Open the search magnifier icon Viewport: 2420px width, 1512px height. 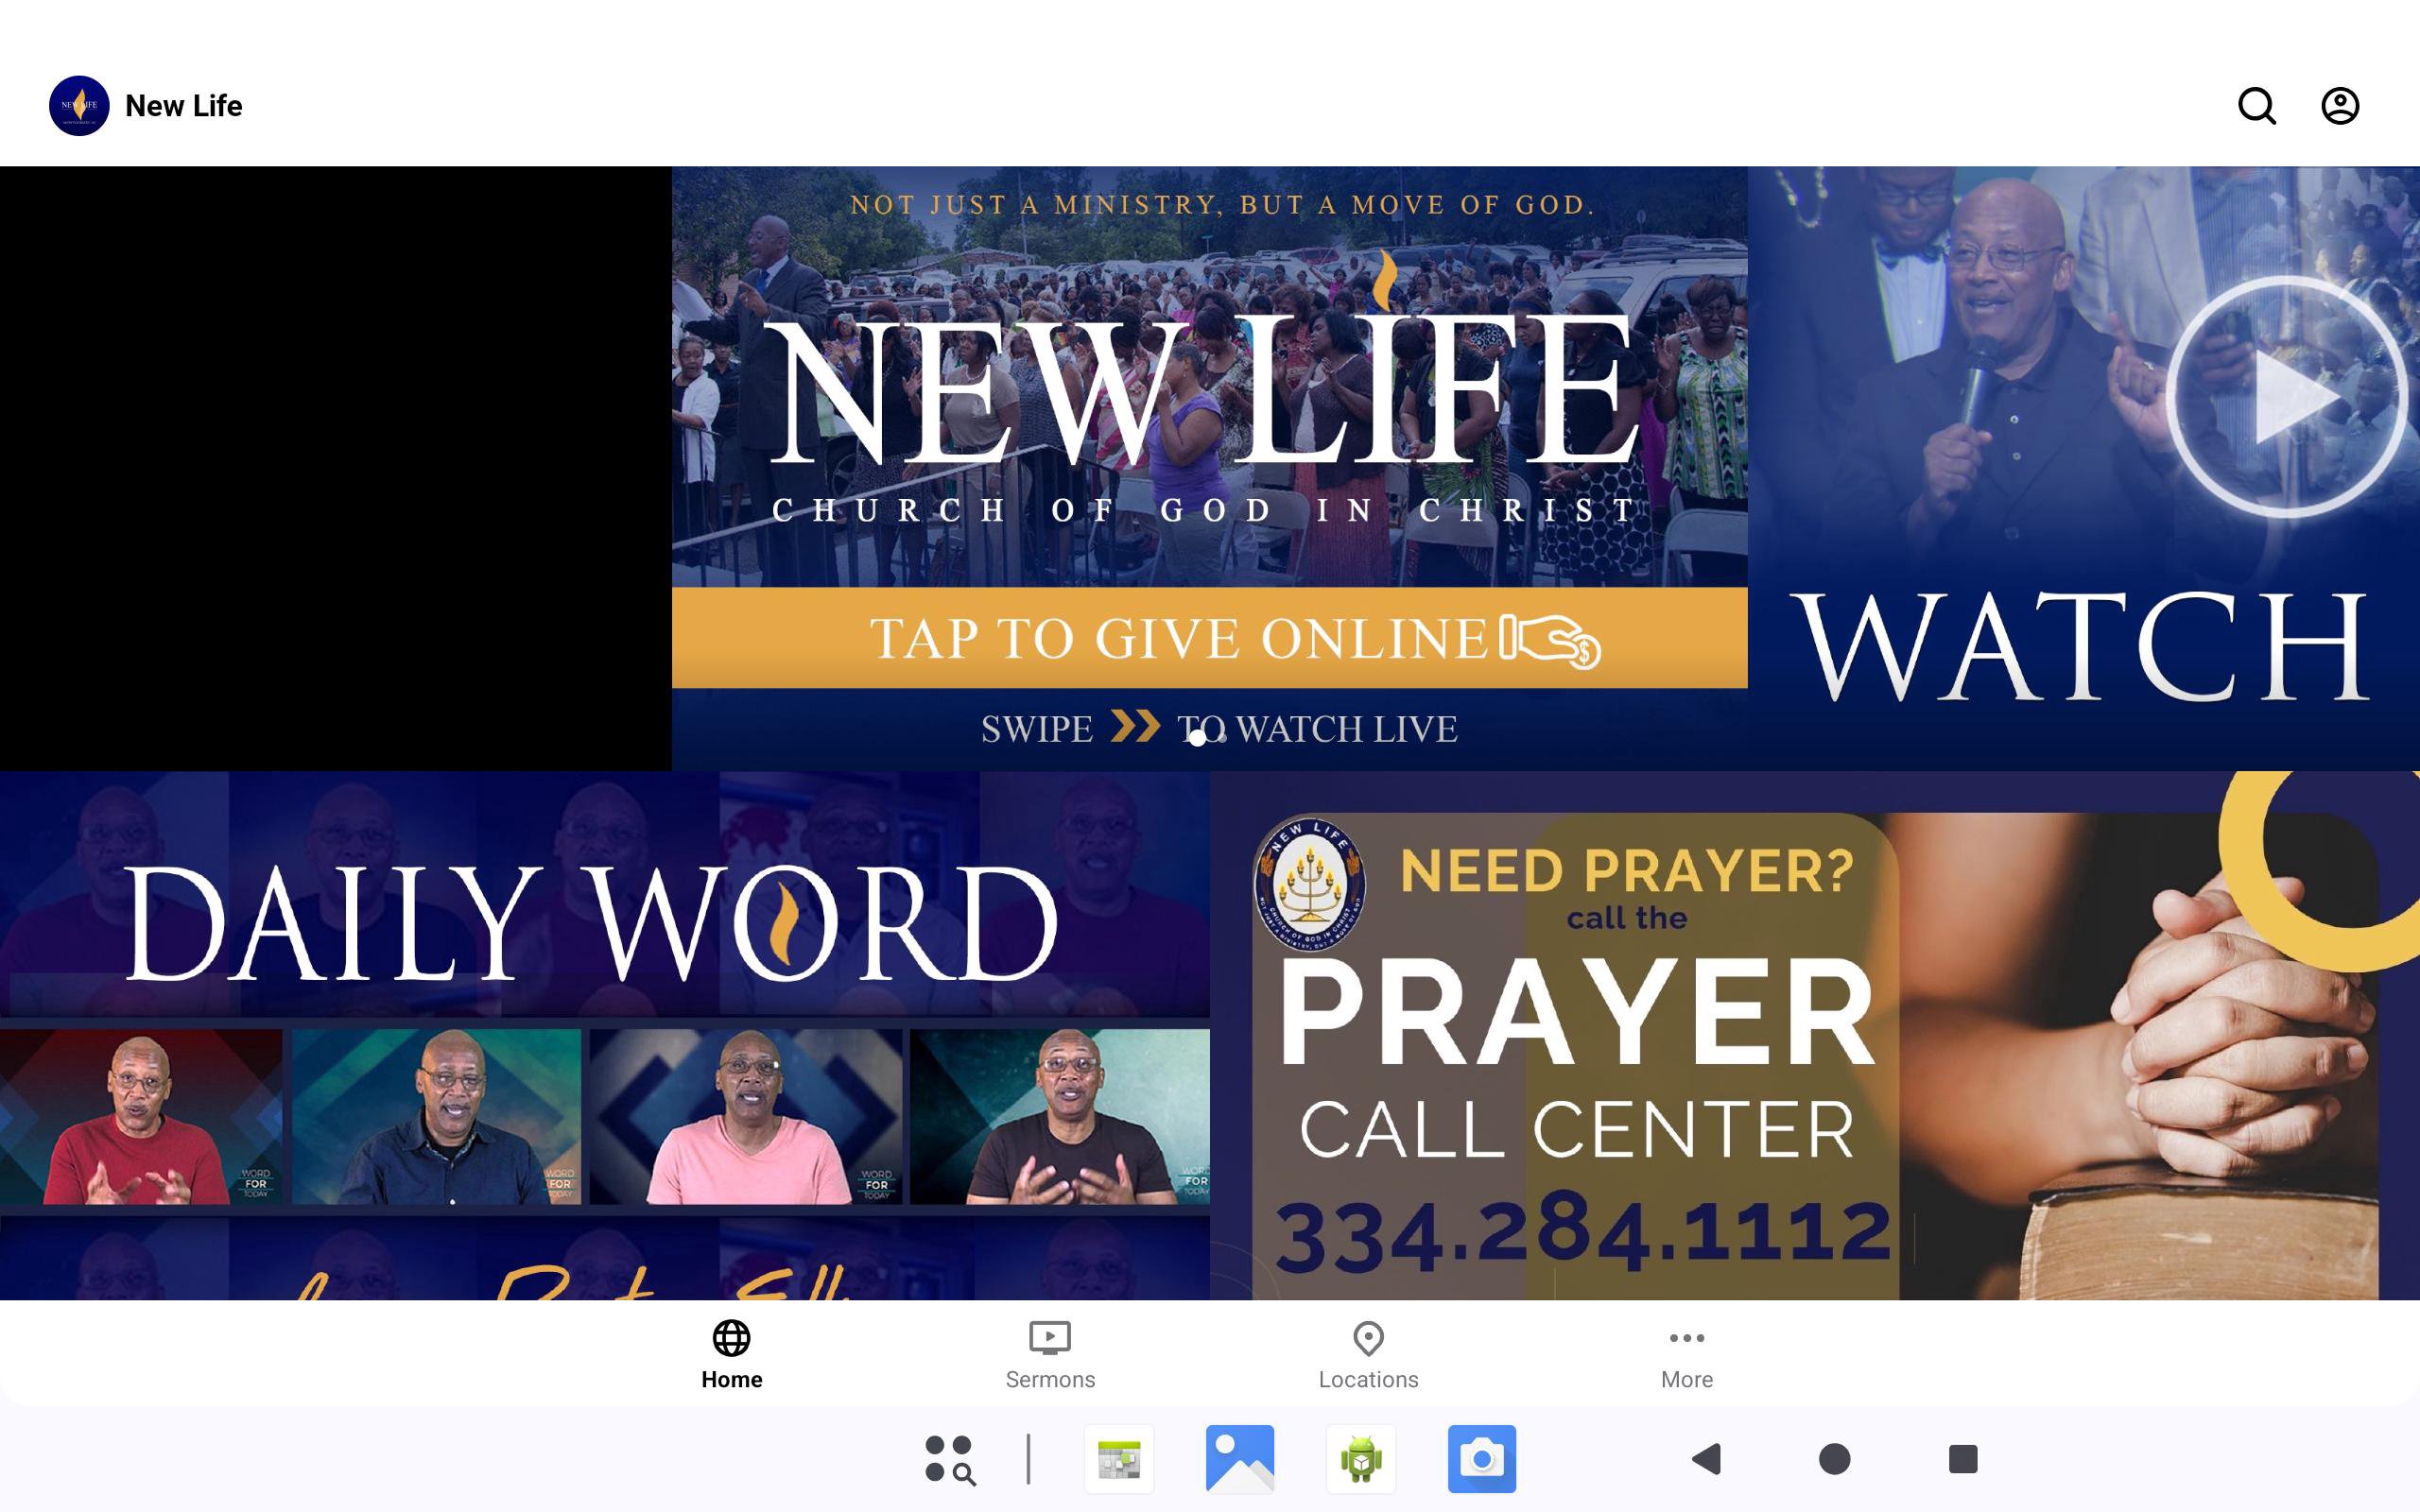pos(2256,106)
